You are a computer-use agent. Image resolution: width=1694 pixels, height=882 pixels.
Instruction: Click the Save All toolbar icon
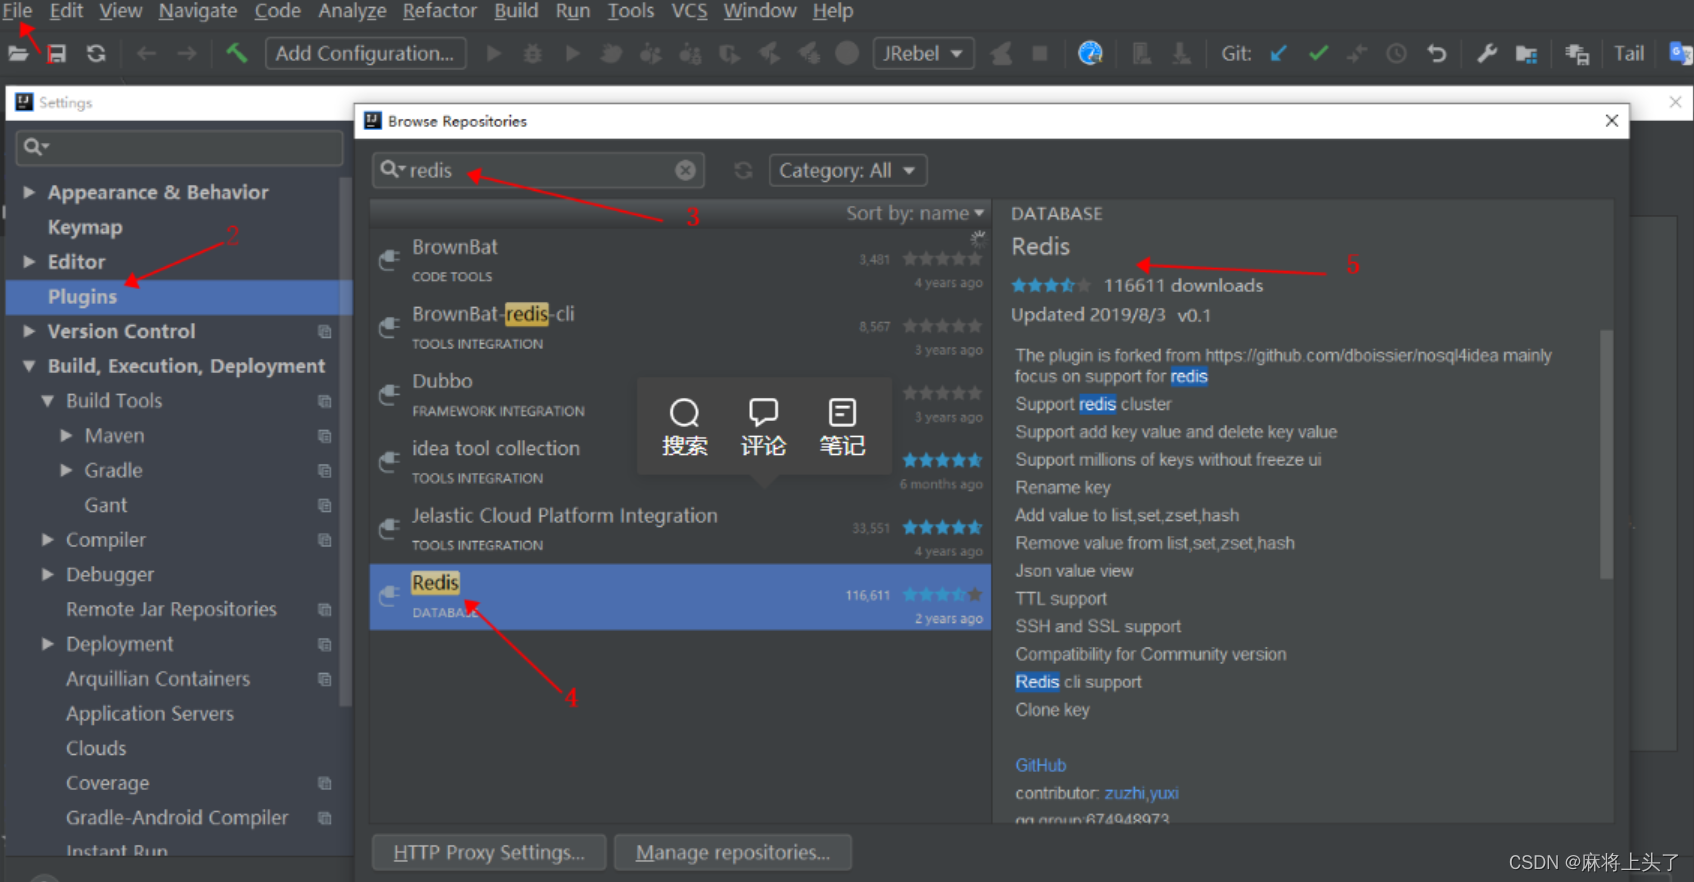(x=56, y=53)
